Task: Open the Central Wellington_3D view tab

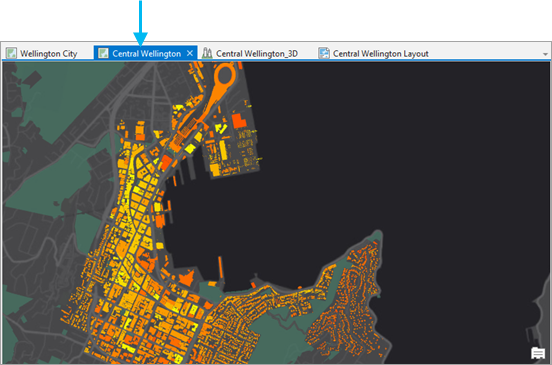Action: (250, 53)
